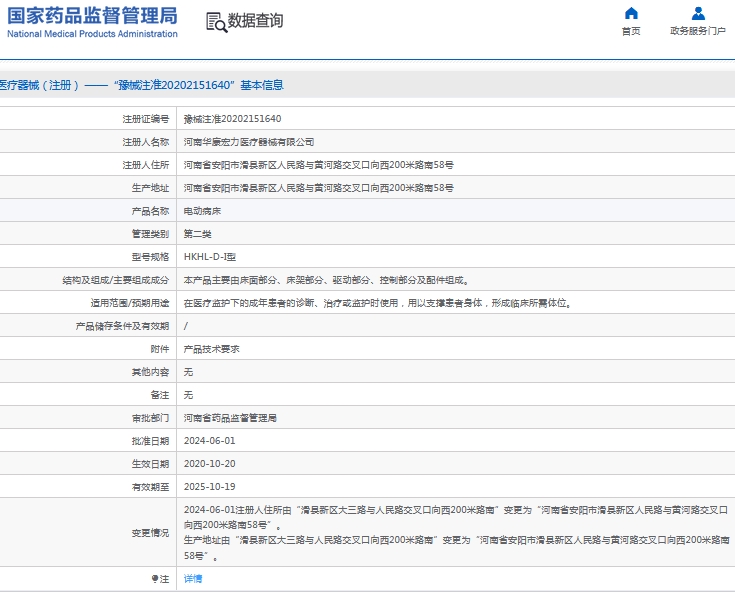Image resolution: width=735 pixels, height=595 pixels.
Task: Click the 型号规格 field label
Action: pyautogui.click(x=150, y=257)
